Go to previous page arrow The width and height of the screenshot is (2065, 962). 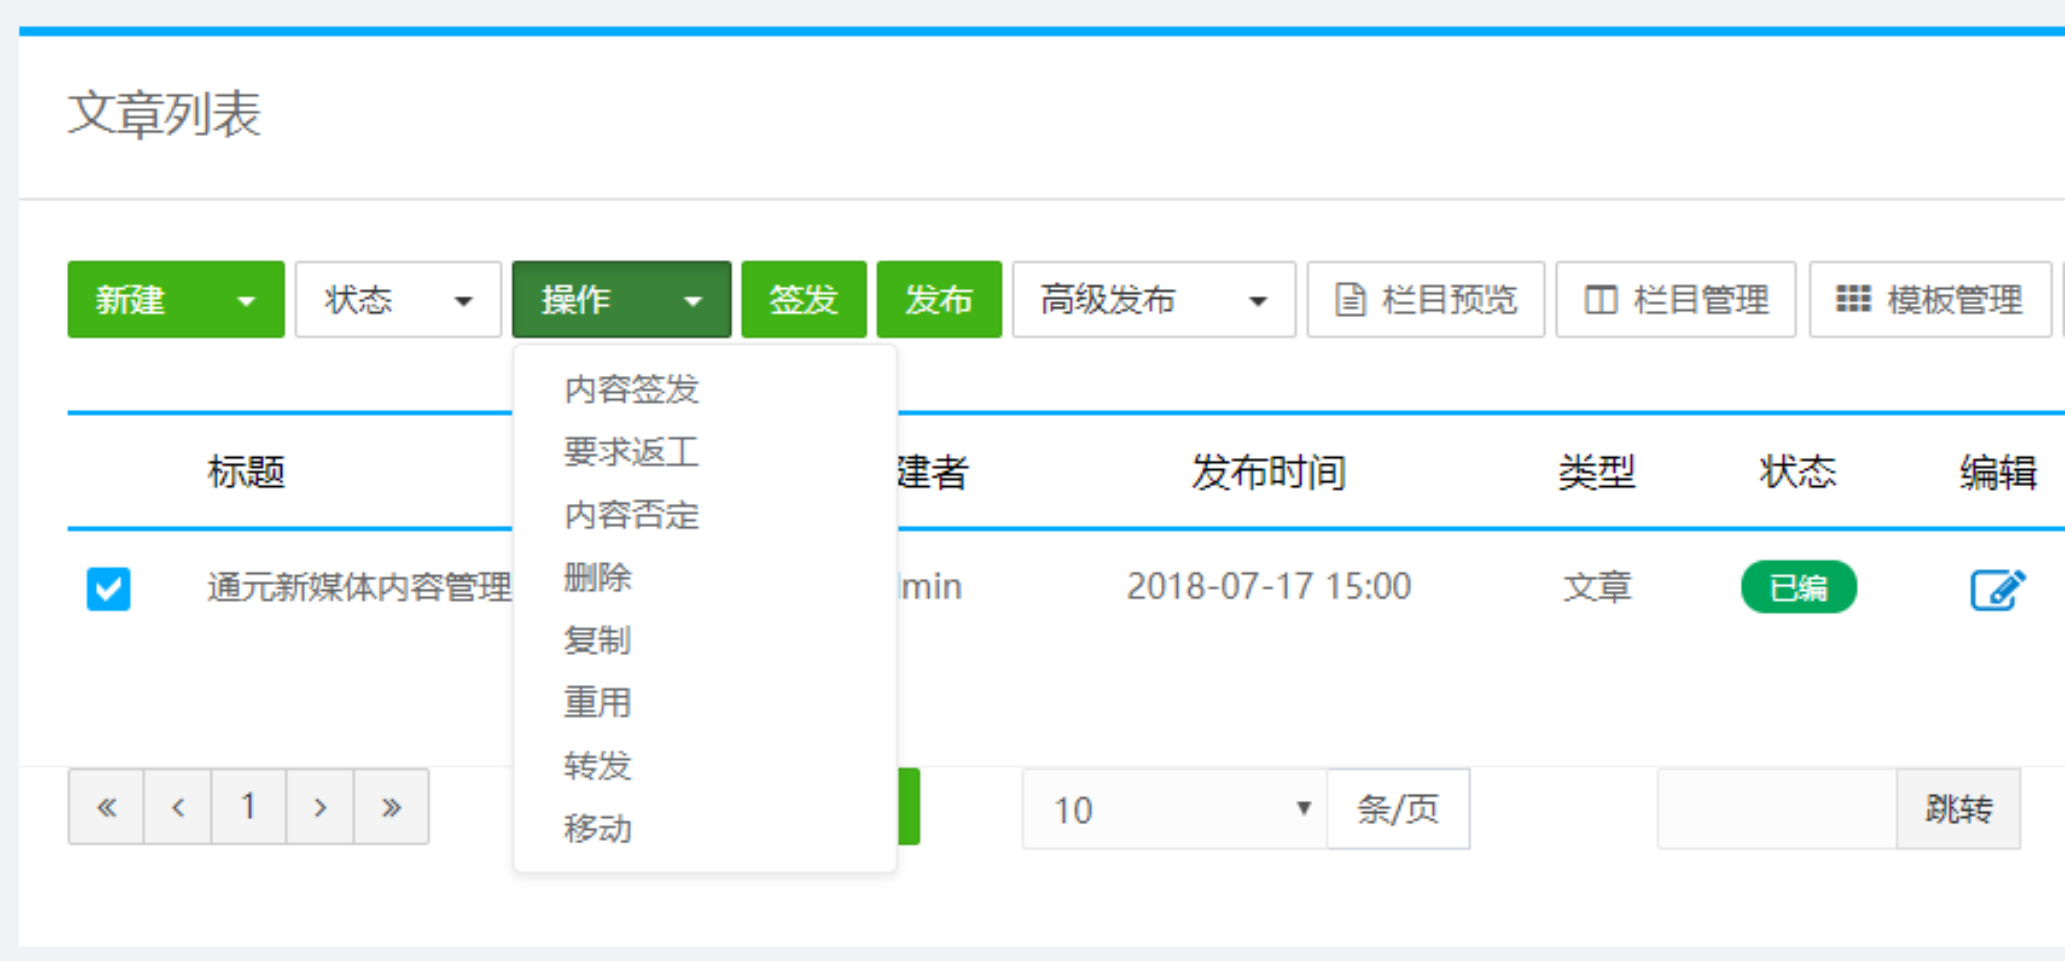[x=178, y=807]
